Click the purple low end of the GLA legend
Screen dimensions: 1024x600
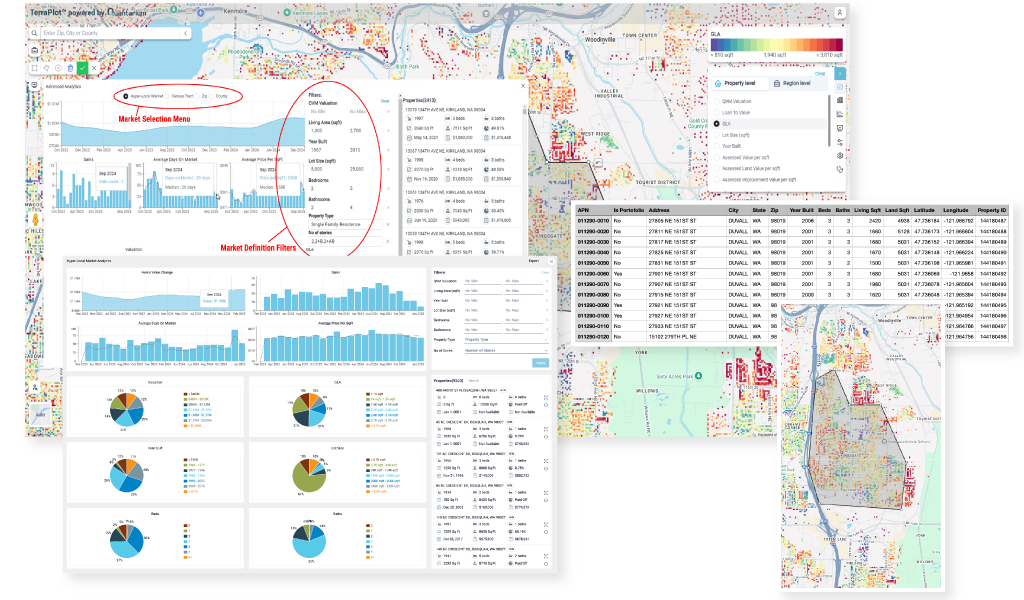(x=715, y=46)
